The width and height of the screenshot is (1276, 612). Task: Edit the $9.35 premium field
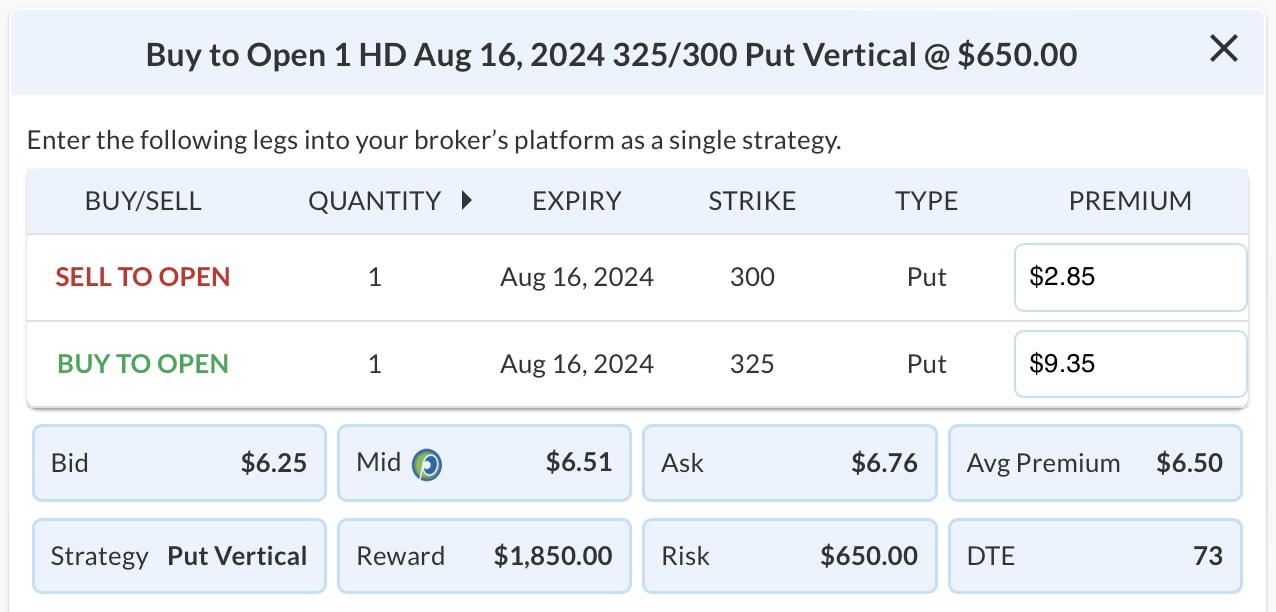click(1130, 364)
